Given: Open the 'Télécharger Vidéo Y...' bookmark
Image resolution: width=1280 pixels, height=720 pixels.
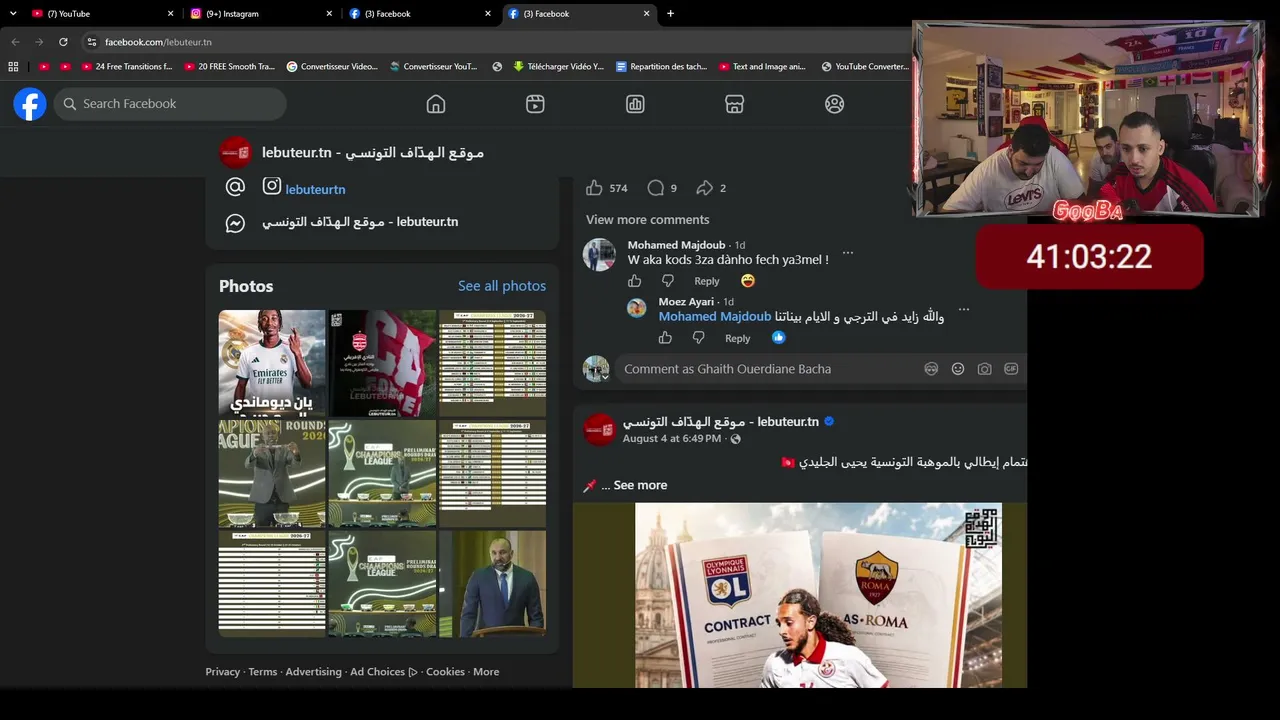Looking at the screenshot, I should 558,67.
